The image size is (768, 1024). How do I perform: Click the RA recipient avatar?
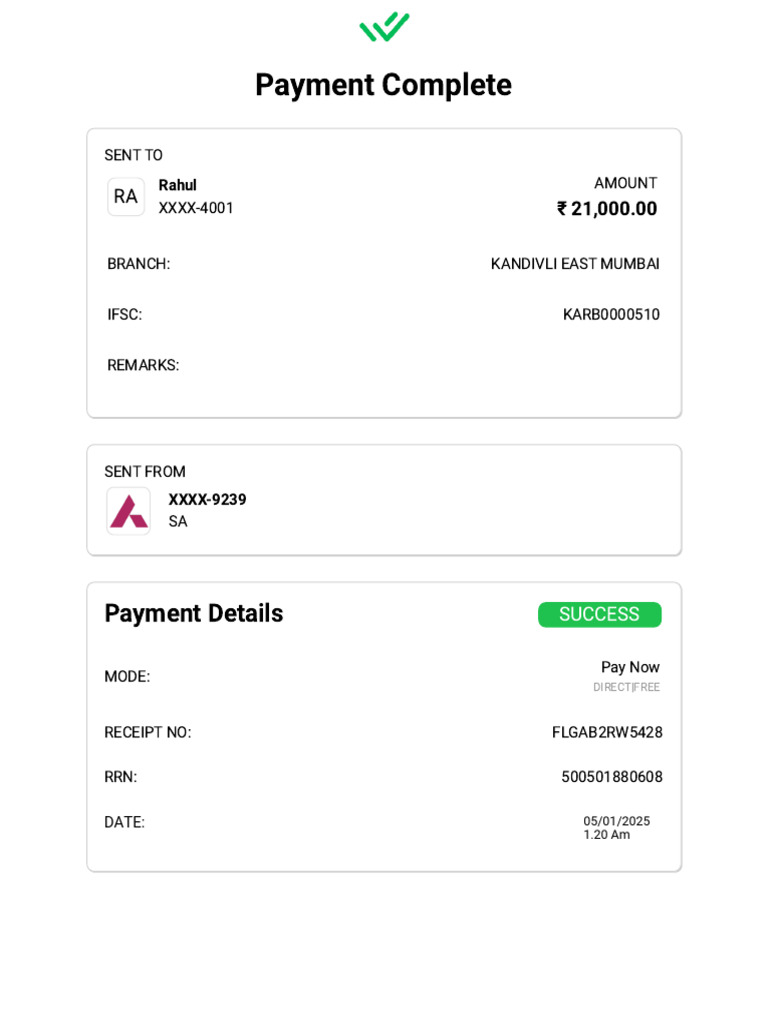[x=126, y=197]
